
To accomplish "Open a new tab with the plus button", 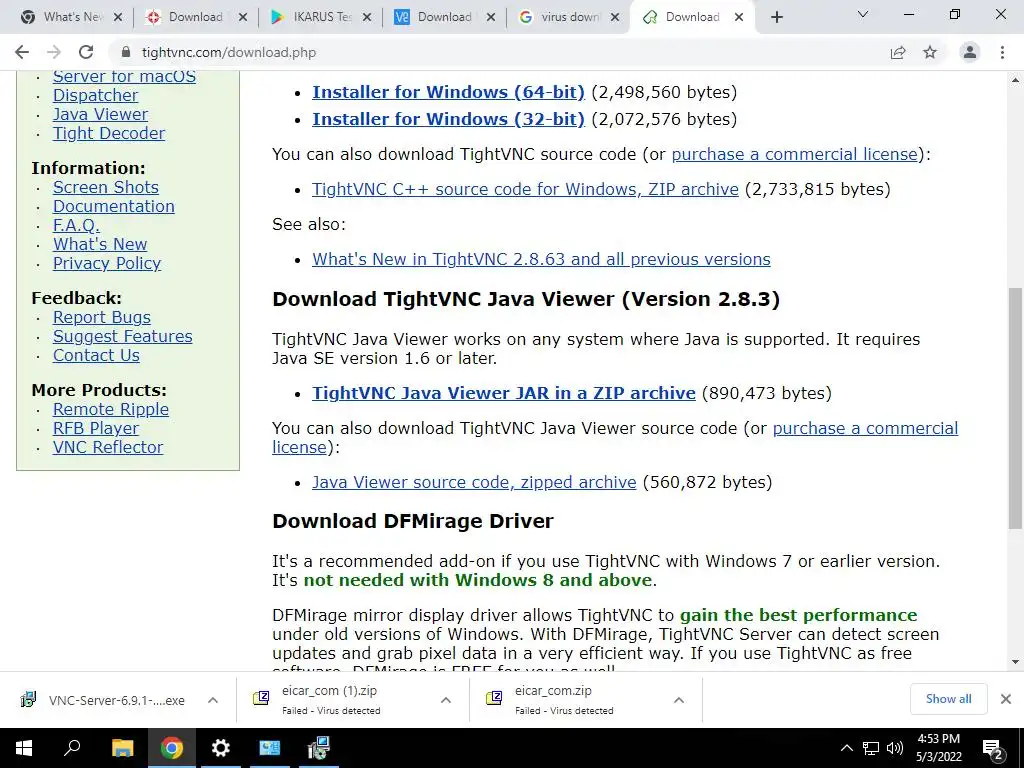I will coord(776,17).
